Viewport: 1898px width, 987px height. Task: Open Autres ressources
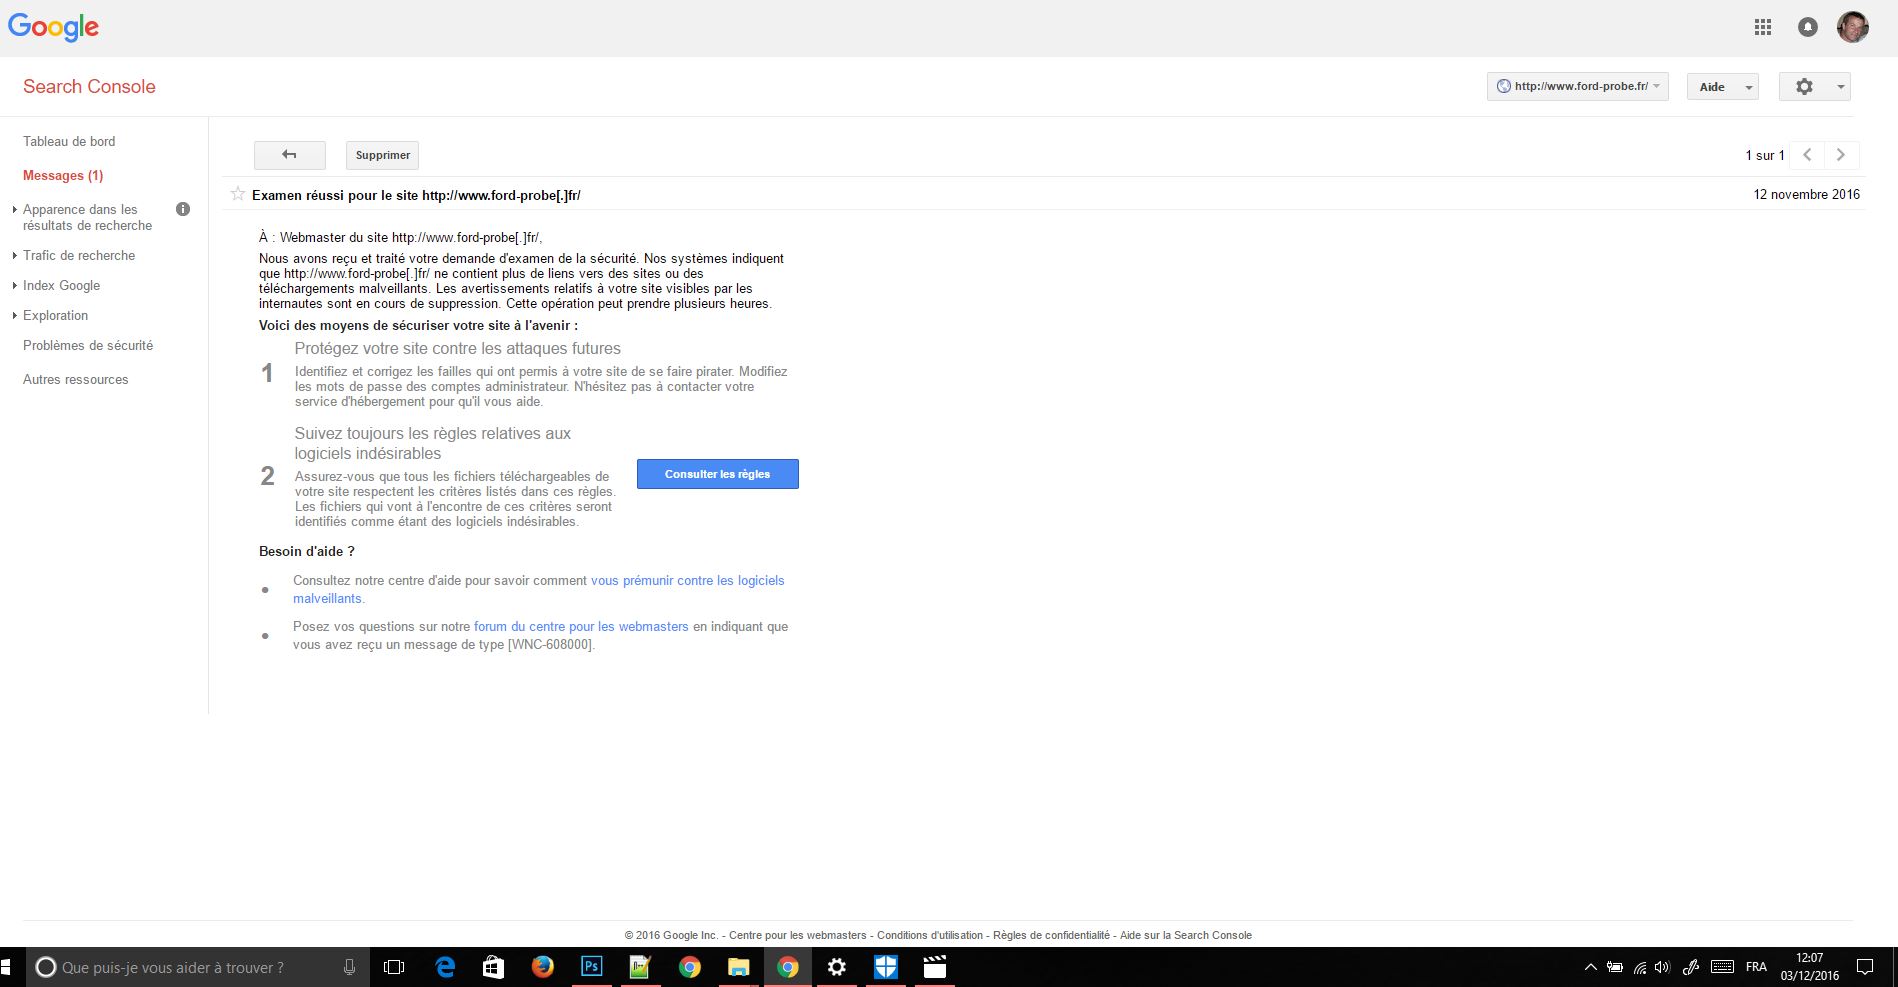pyautogui.click(x=76, y=379)
